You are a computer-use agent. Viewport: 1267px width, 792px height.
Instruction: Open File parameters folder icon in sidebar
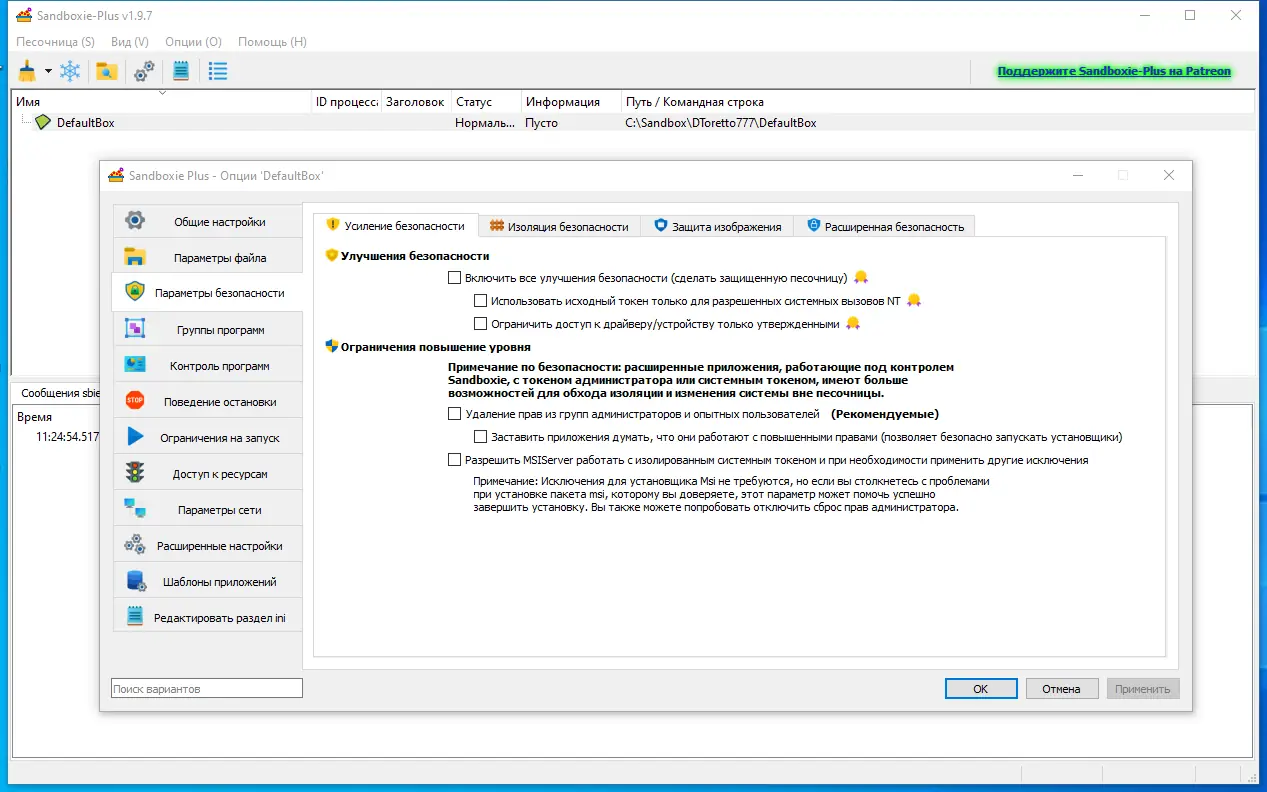[x=135, y=257]
